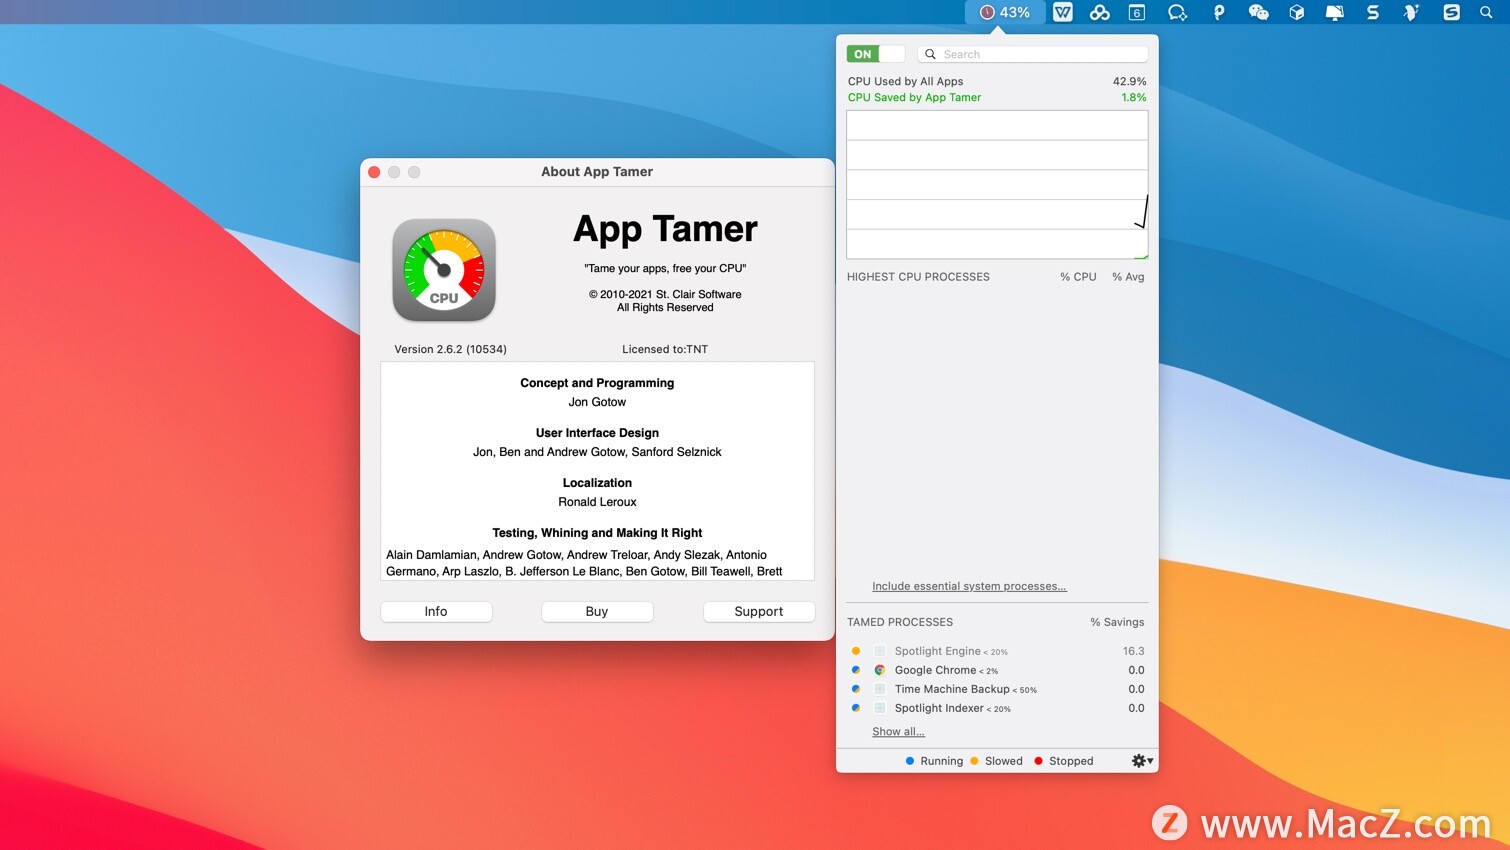Click status dot beside Spotlight Indexer
Image resolution: width=1510 pixels, height=850 pixels.
tap(856, 708)
